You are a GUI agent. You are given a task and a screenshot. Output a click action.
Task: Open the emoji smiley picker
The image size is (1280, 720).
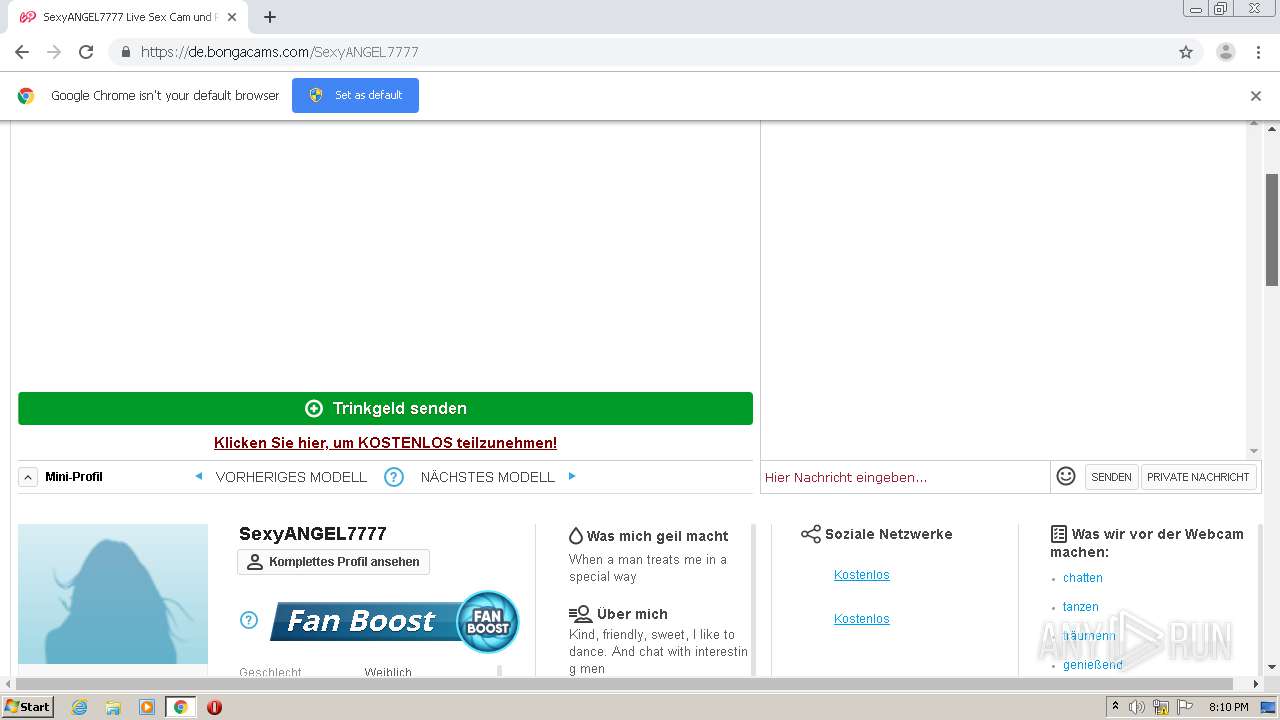point(1066,476)
